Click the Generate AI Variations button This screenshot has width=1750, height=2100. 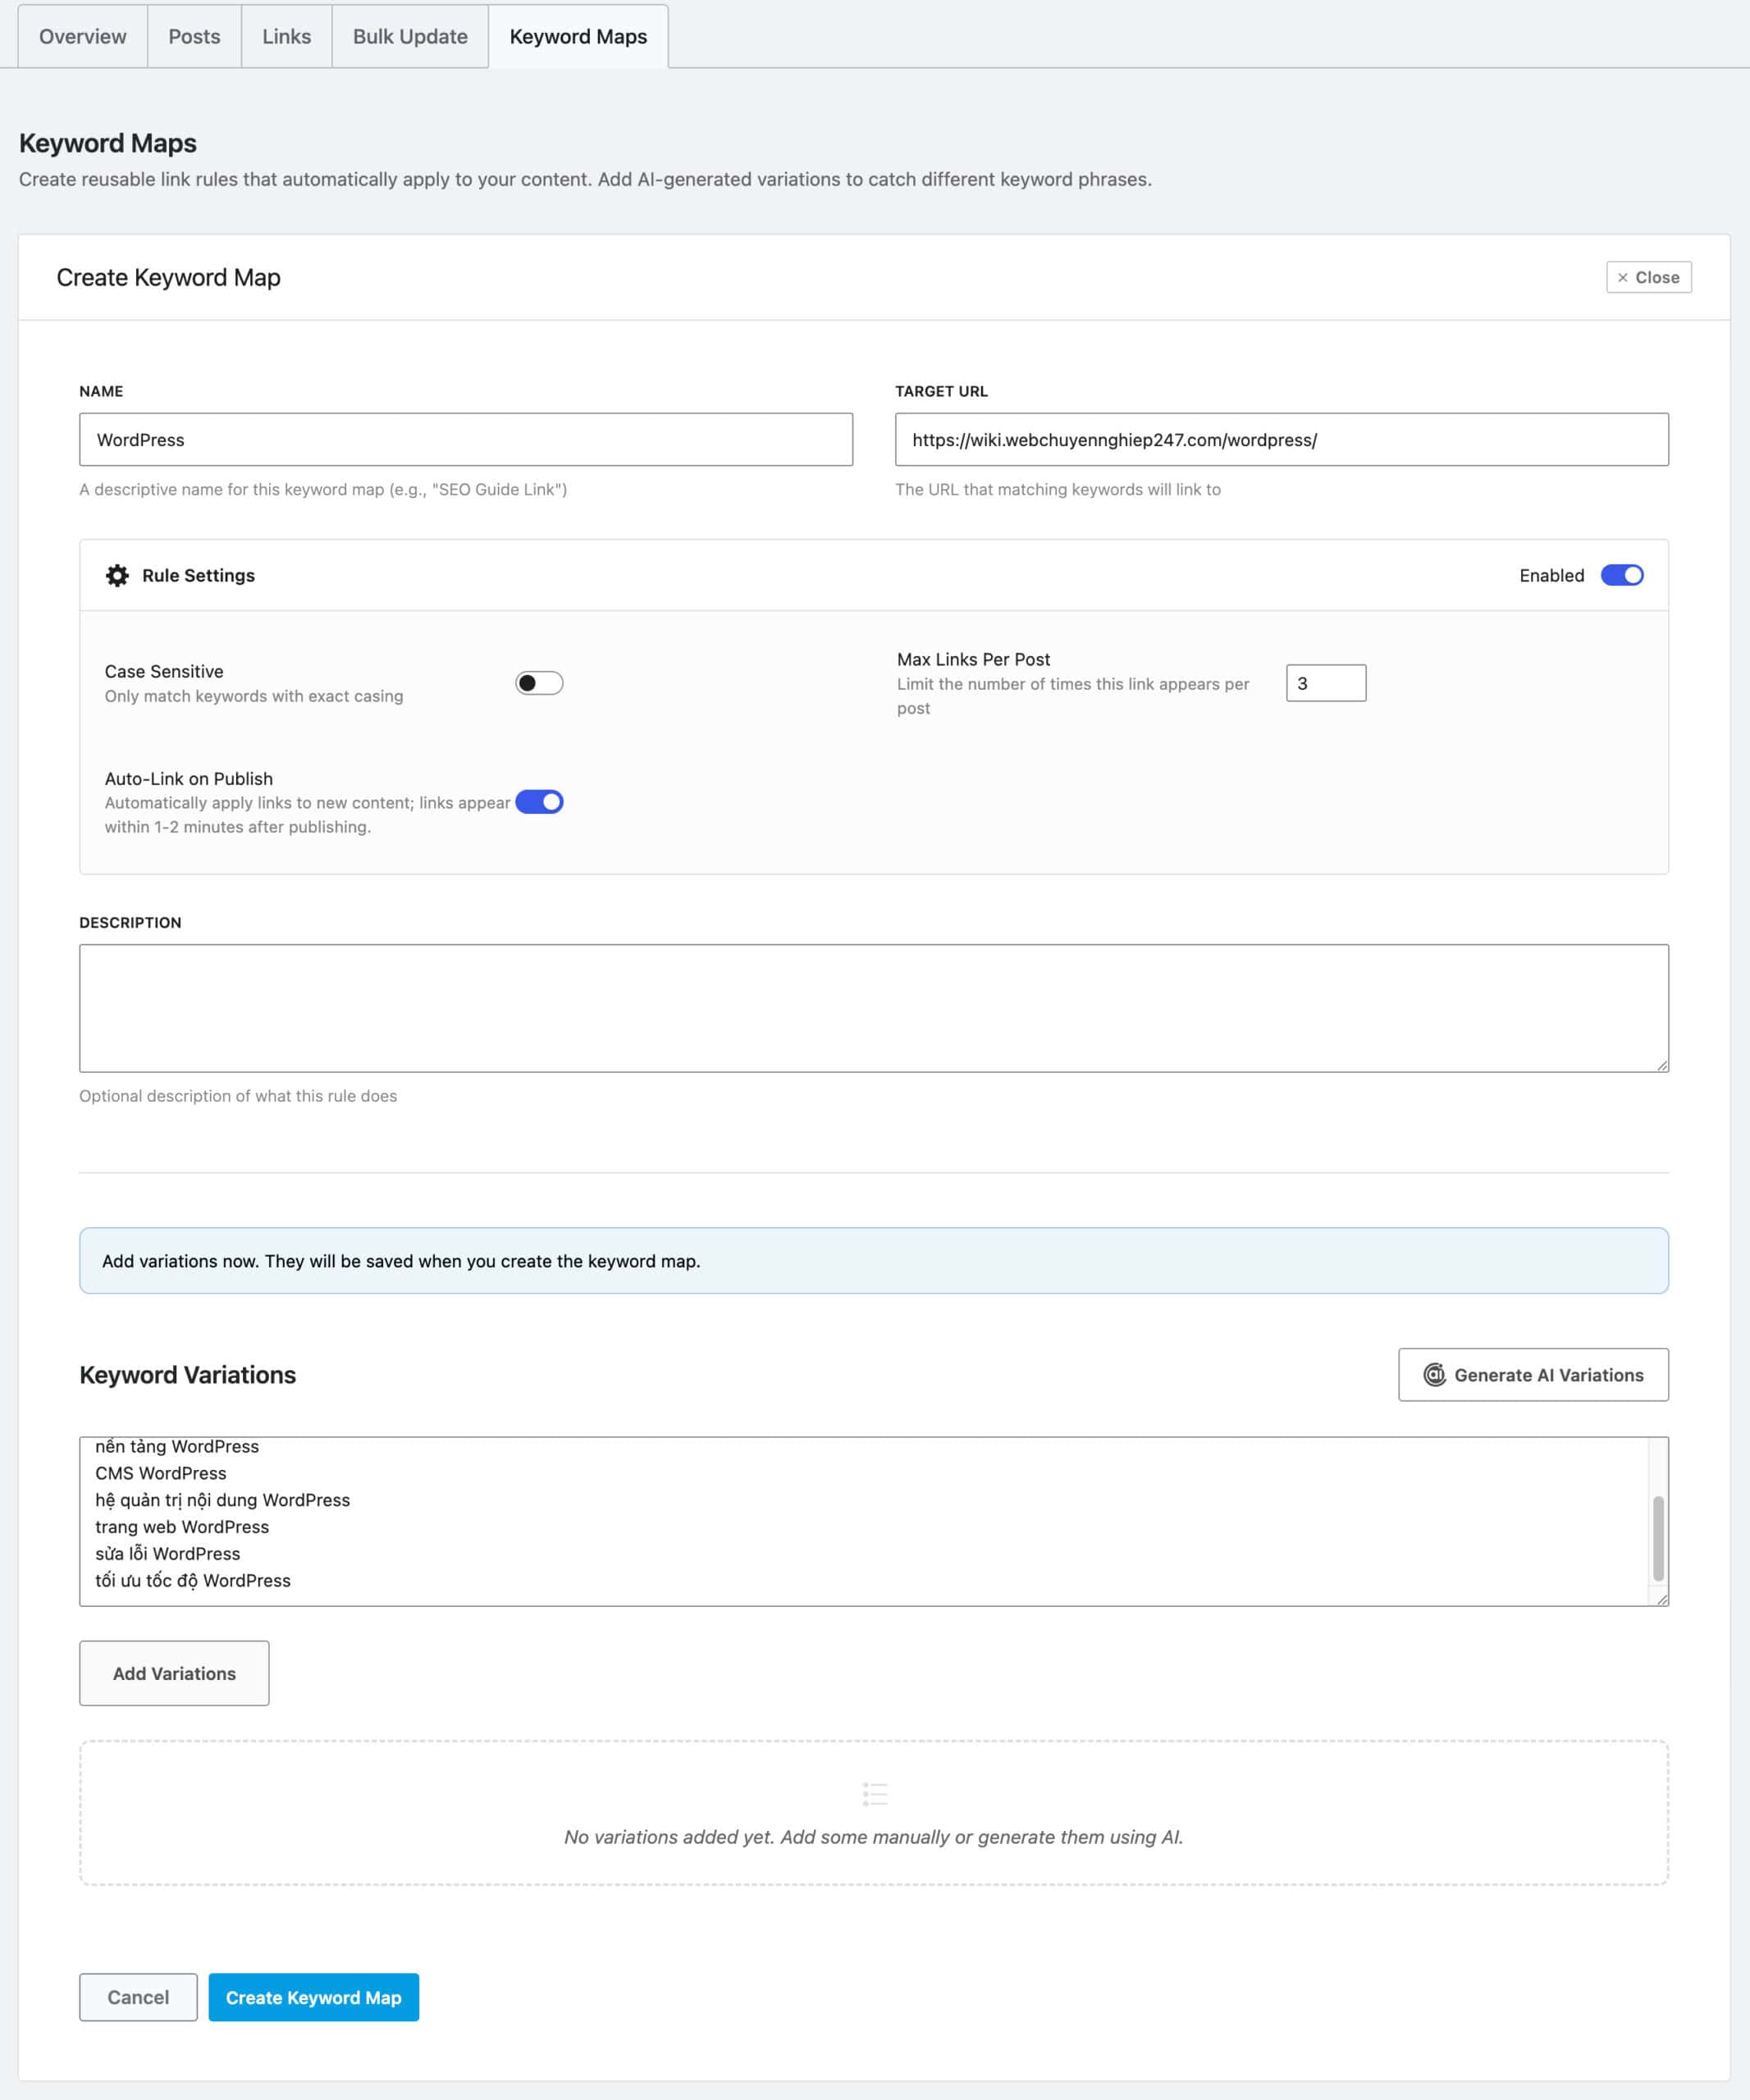(1533, 1375)
